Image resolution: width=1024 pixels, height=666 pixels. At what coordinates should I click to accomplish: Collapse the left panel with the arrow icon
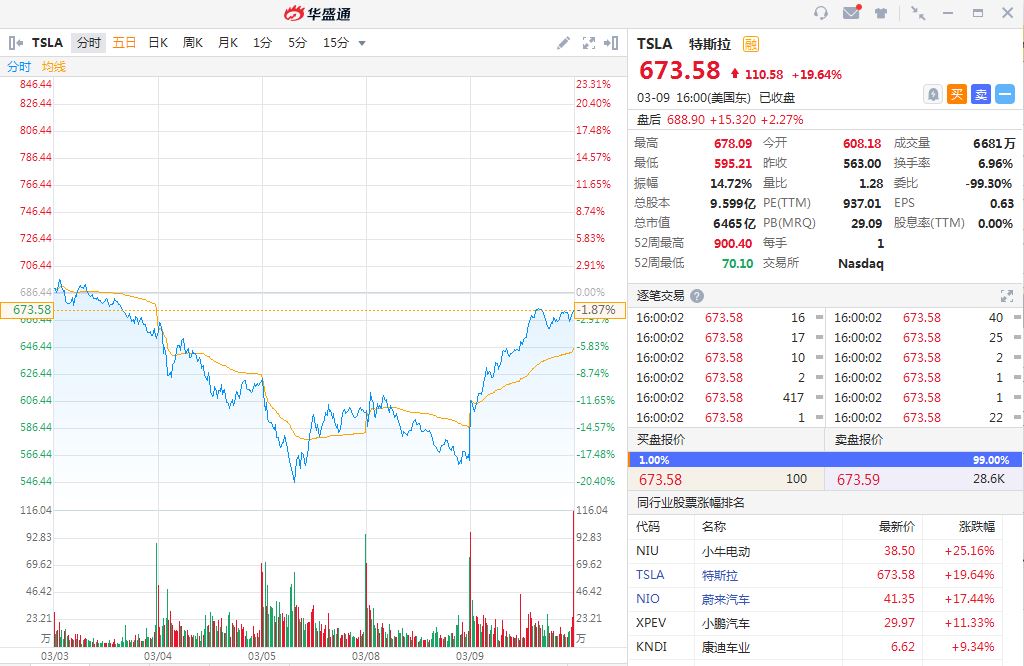(16, 43)
